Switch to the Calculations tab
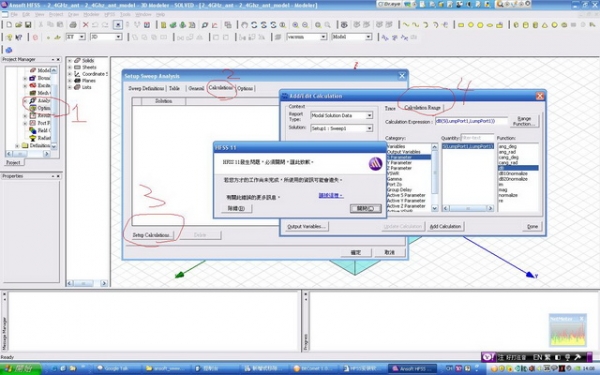600x375 pixels. pyautogui.click(x=220, y=88)
